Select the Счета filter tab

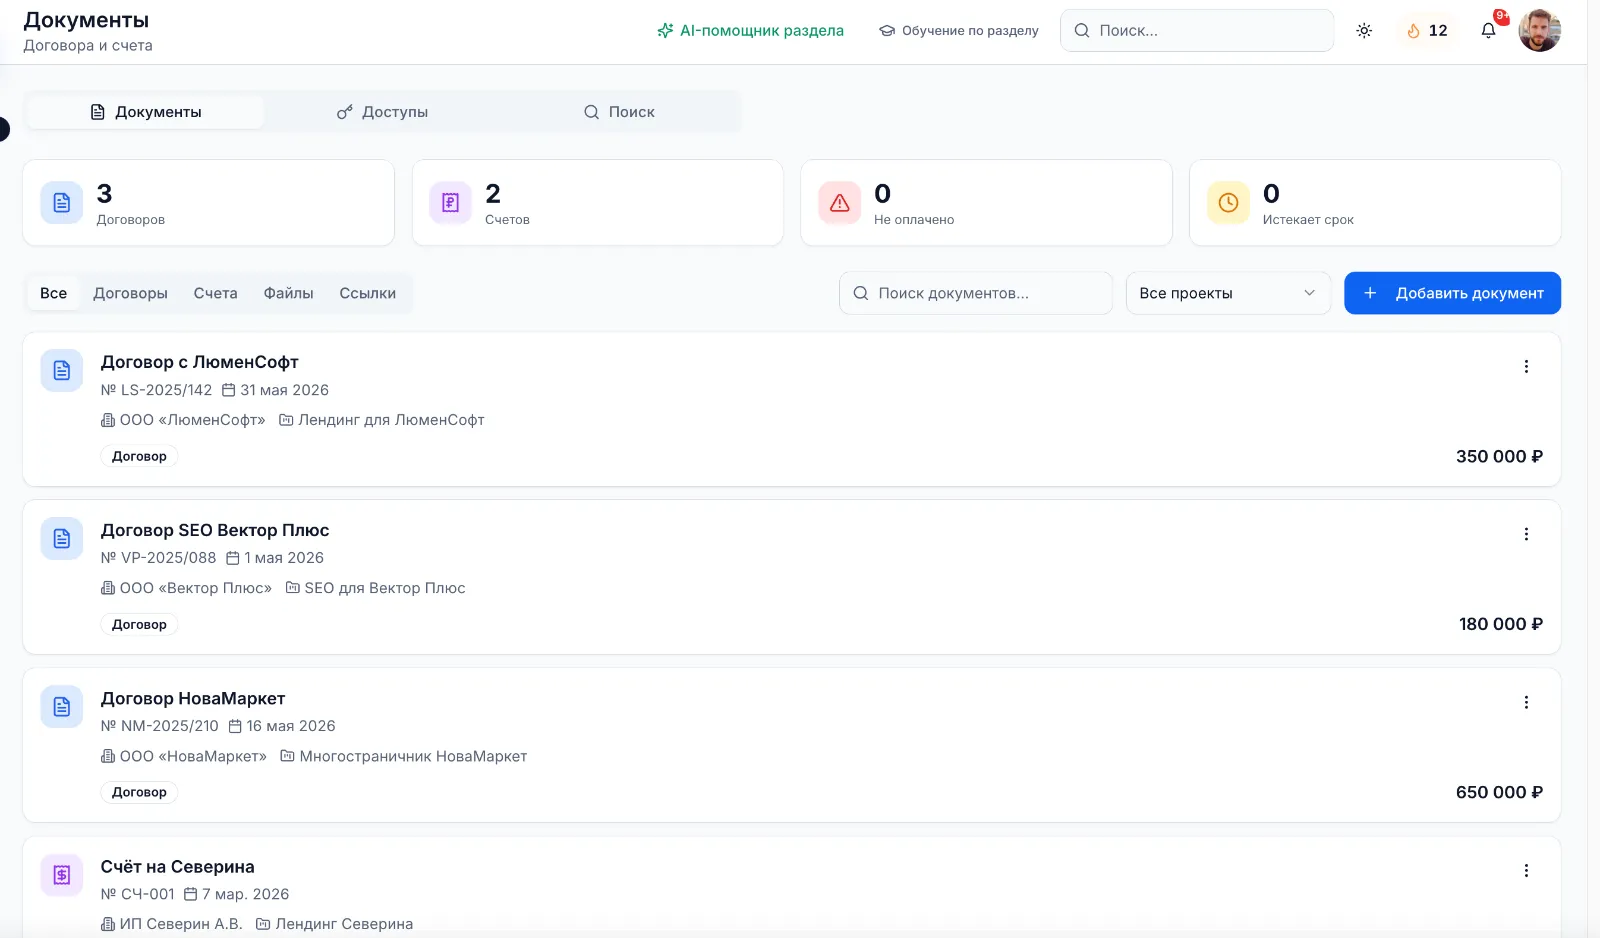click(x=216, y=293)
